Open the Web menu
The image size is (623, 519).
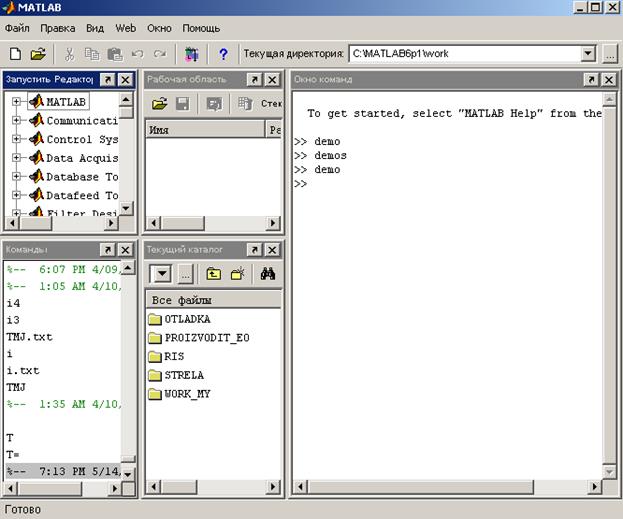tap(126, 28)
